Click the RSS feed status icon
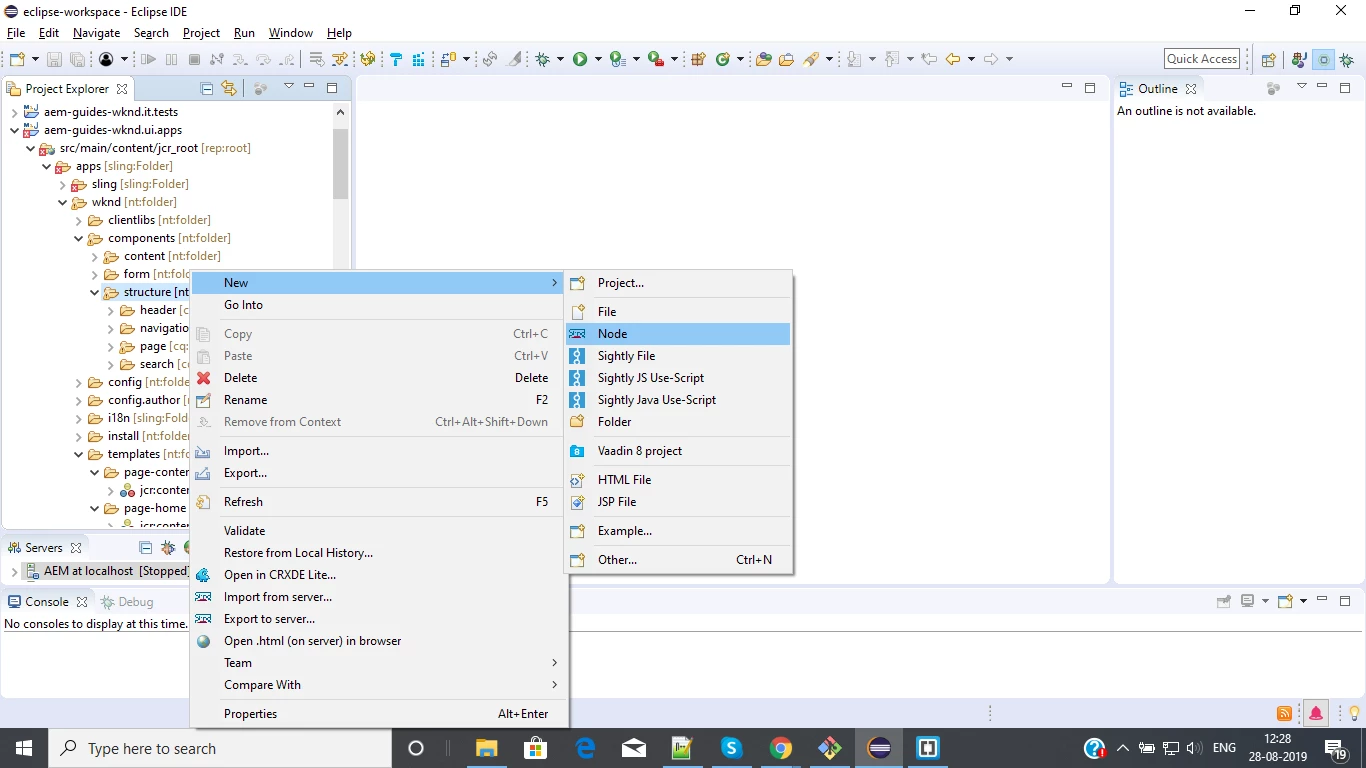This screenshot has height=768, width=1366. tap(1285, 713)
